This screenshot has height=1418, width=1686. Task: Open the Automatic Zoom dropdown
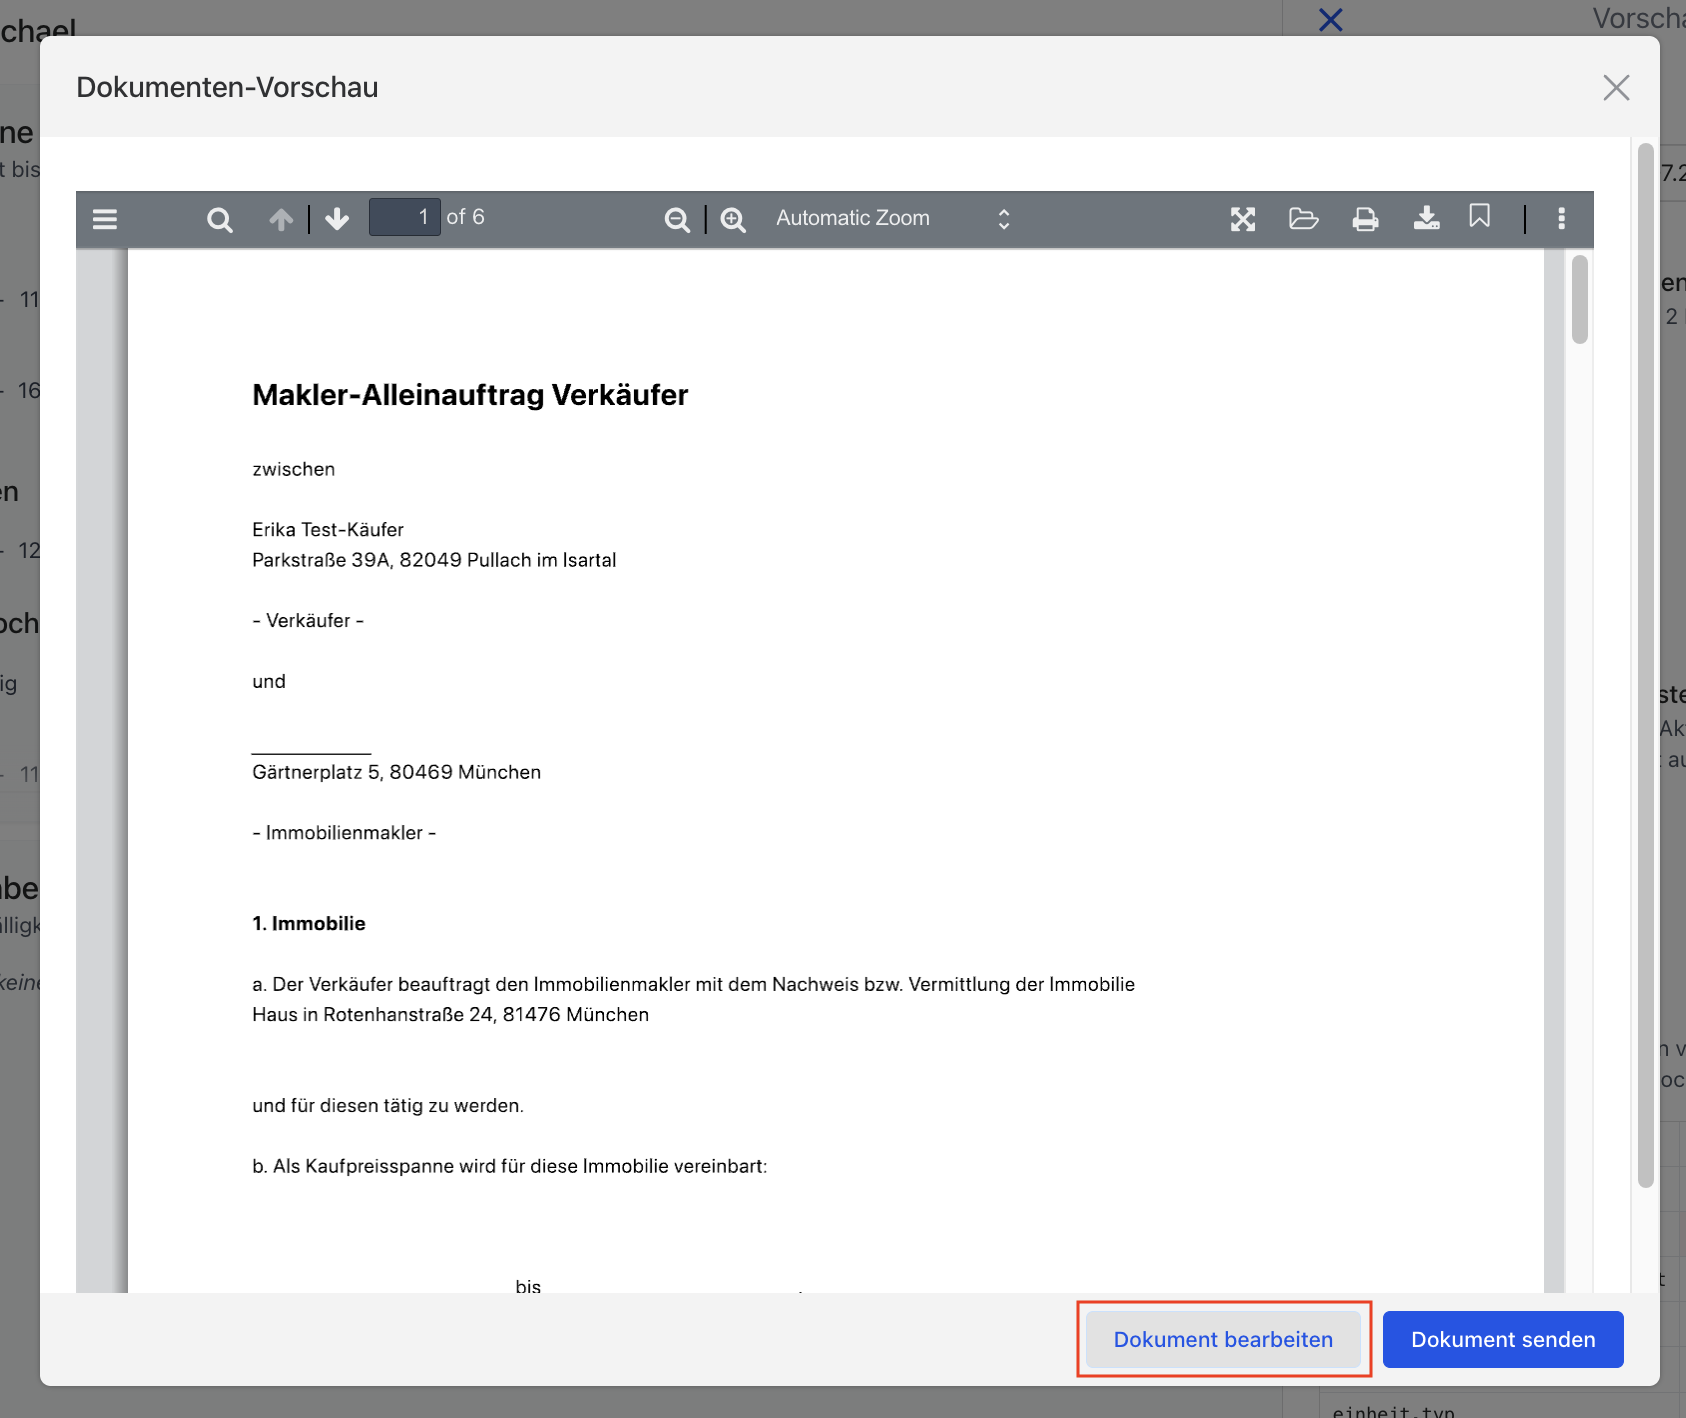point(892,218)
